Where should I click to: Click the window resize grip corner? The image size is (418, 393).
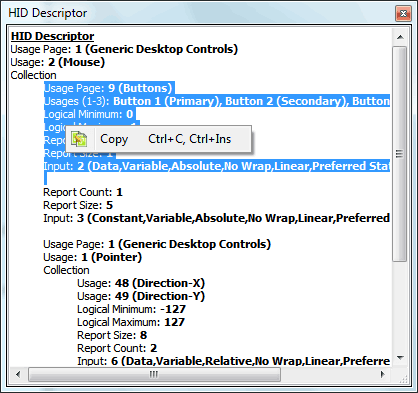point(403,379)
